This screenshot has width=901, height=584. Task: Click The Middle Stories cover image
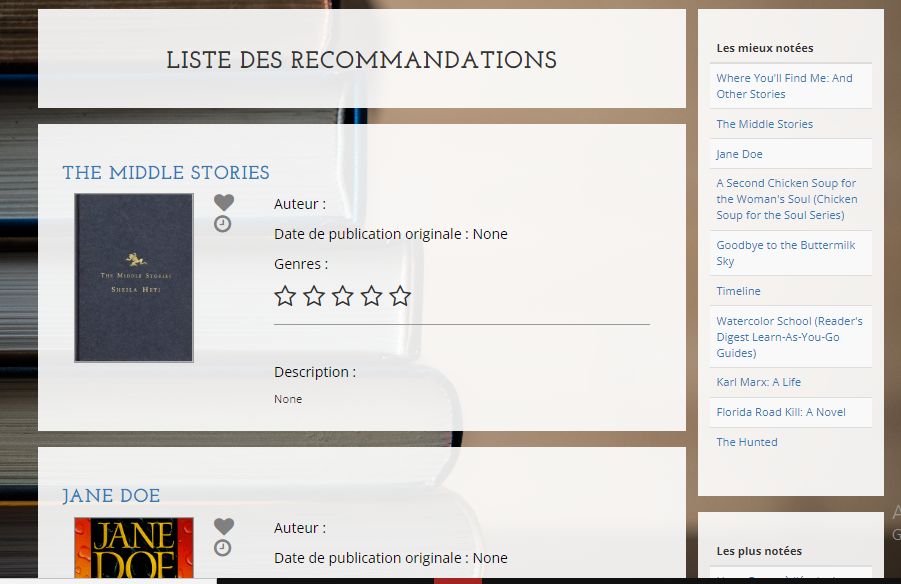[x=134, y=277]
